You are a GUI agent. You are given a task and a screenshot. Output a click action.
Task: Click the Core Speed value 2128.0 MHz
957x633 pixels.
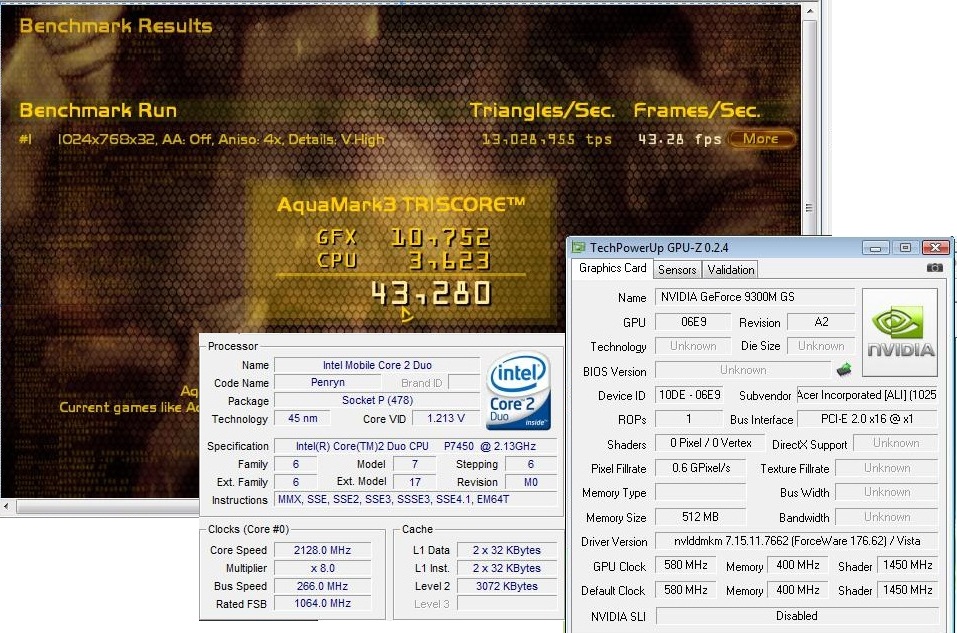(322, 550)
